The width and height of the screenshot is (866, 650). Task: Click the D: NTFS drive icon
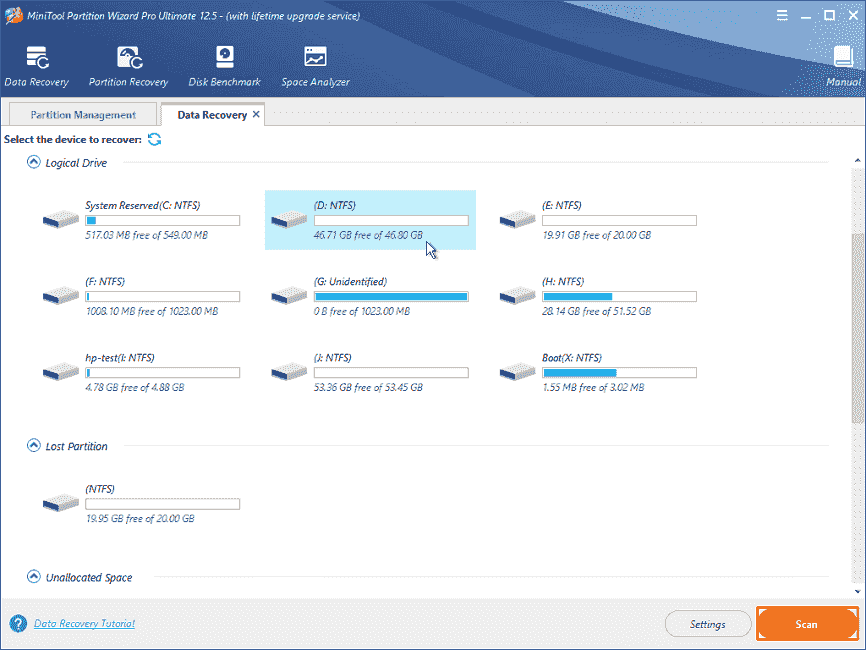point(289,219)
